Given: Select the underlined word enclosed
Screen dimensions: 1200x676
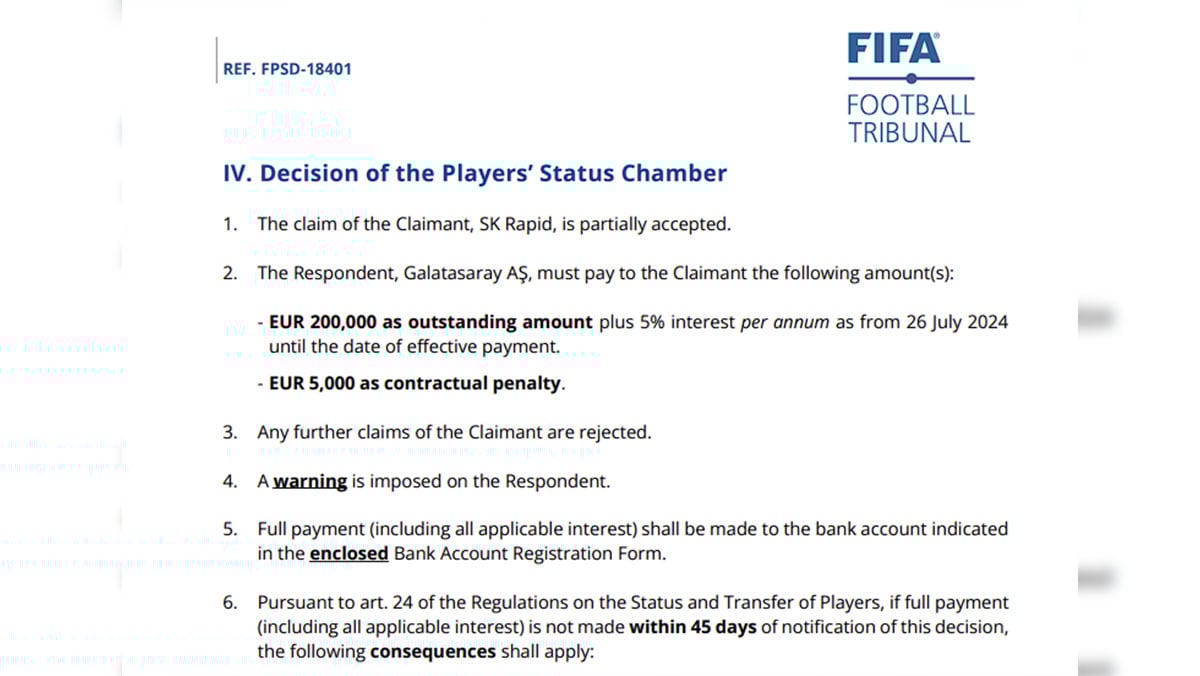Looking at the screenshot, I should click(x=349, y=553).
